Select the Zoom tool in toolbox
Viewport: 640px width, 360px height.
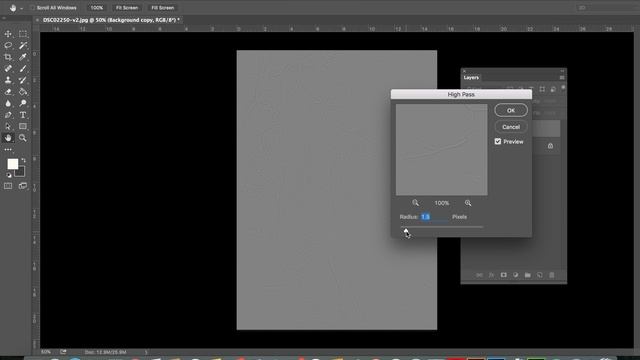coord(23,138)
